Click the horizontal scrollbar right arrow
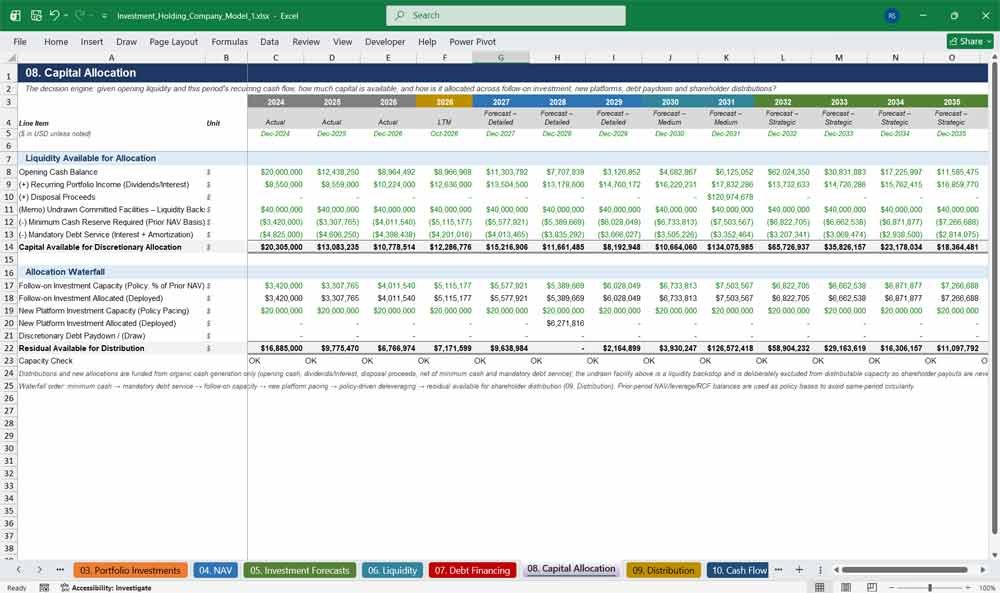The height and width of the screenshot is (593, 1000). tap(983, 569)
